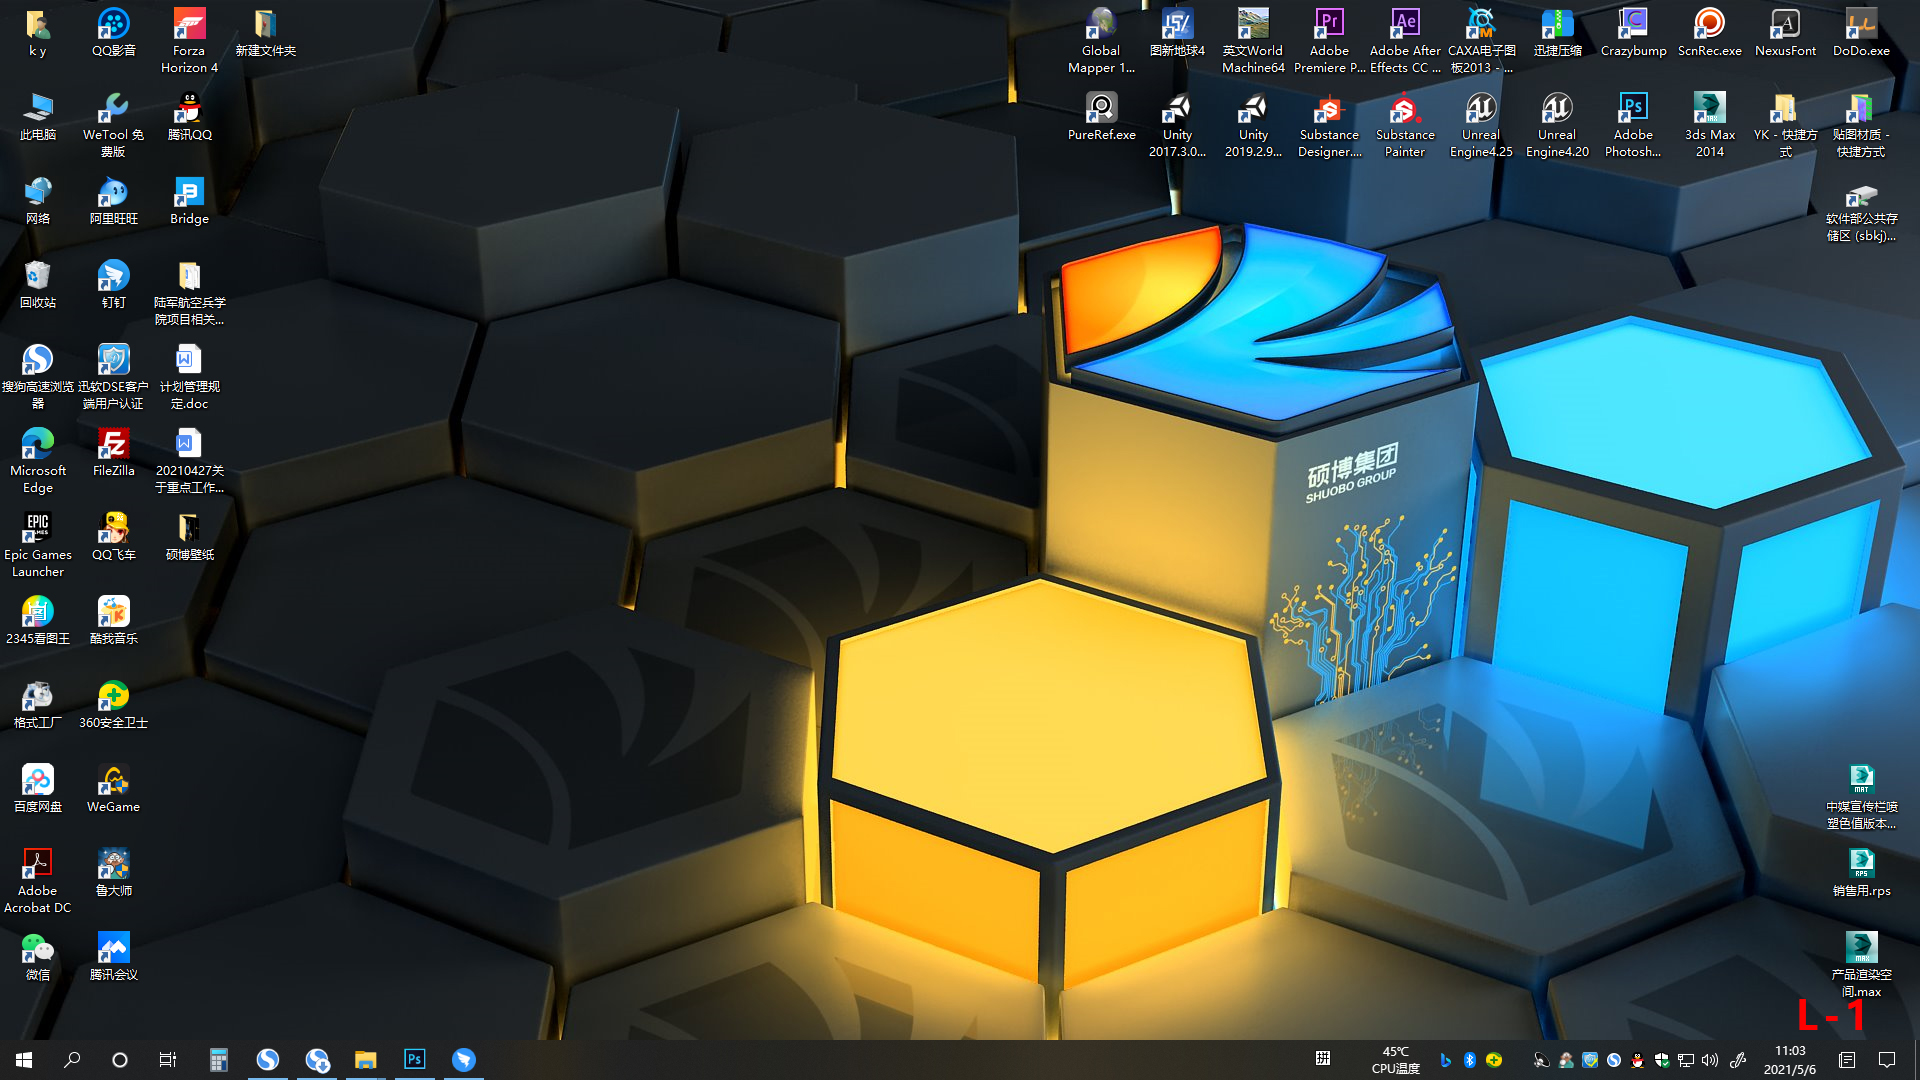Open the Forza Horizon 4 desktop icon

click(189, 25)
